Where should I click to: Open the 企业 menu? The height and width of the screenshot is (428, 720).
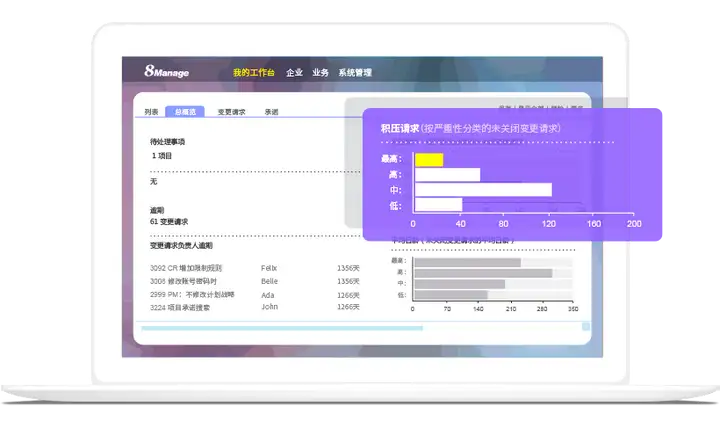pyautogui.click(x=294, y=73)
